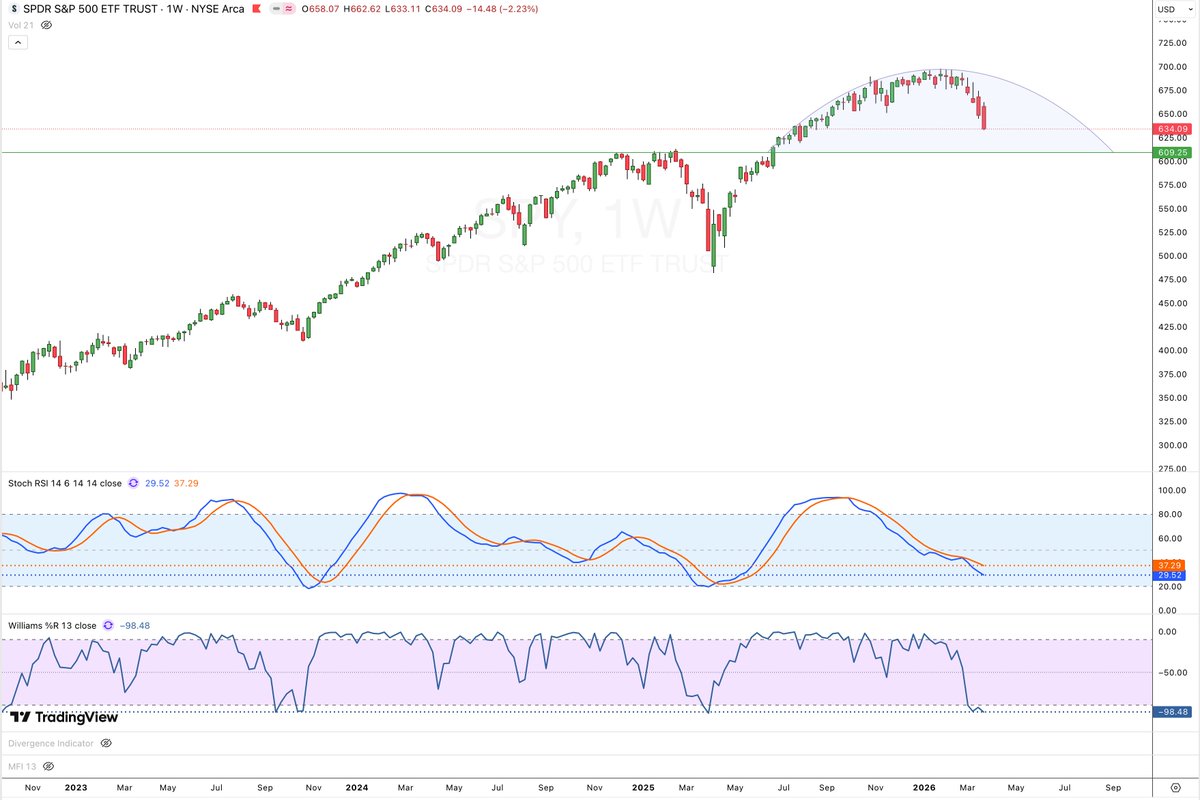Click the minus icon in the symbol header
1200x800 pixels.
tap(275, 9)
